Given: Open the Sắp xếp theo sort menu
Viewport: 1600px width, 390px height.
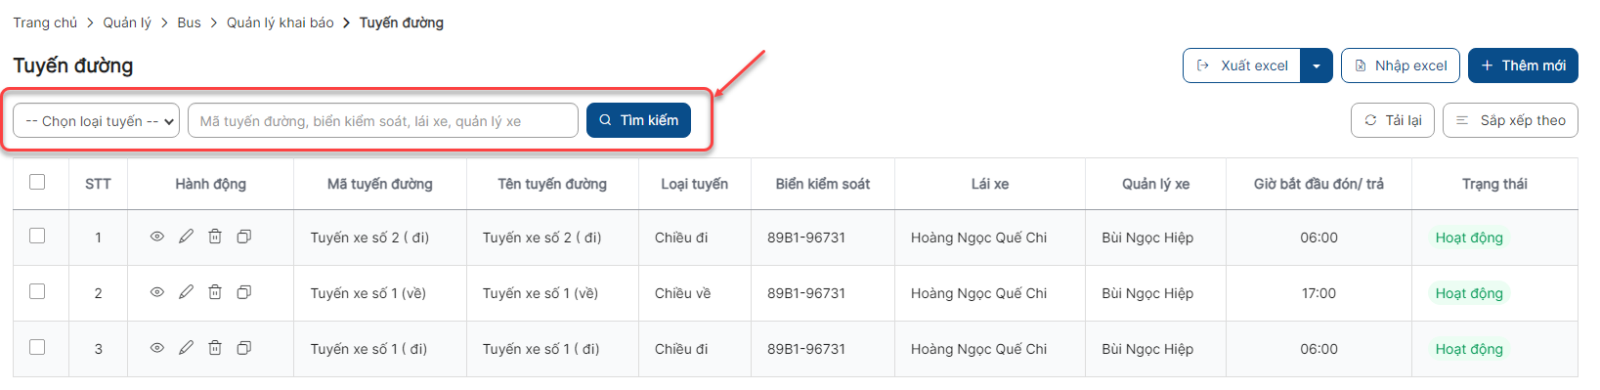Looking at the screenshot, I should coord(1510,120).
